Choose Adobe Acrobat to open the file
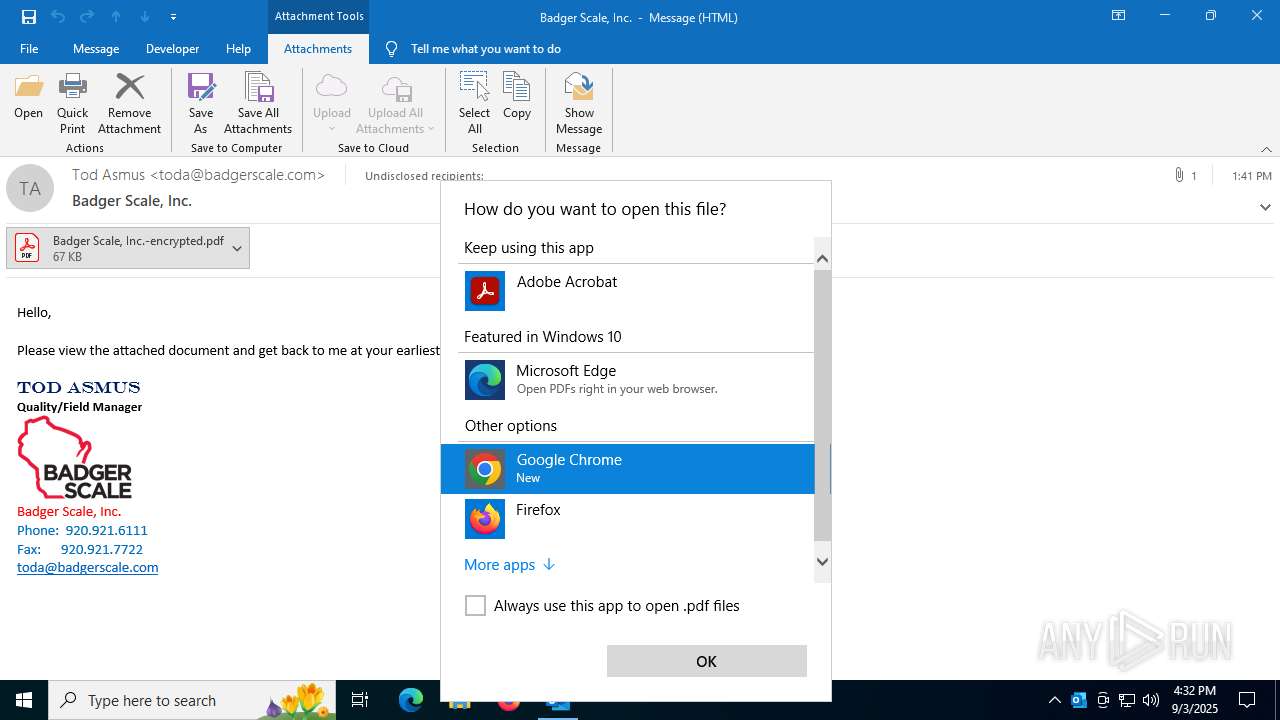Viewport: 1280px width, 720px height. [x=628, y=291]
